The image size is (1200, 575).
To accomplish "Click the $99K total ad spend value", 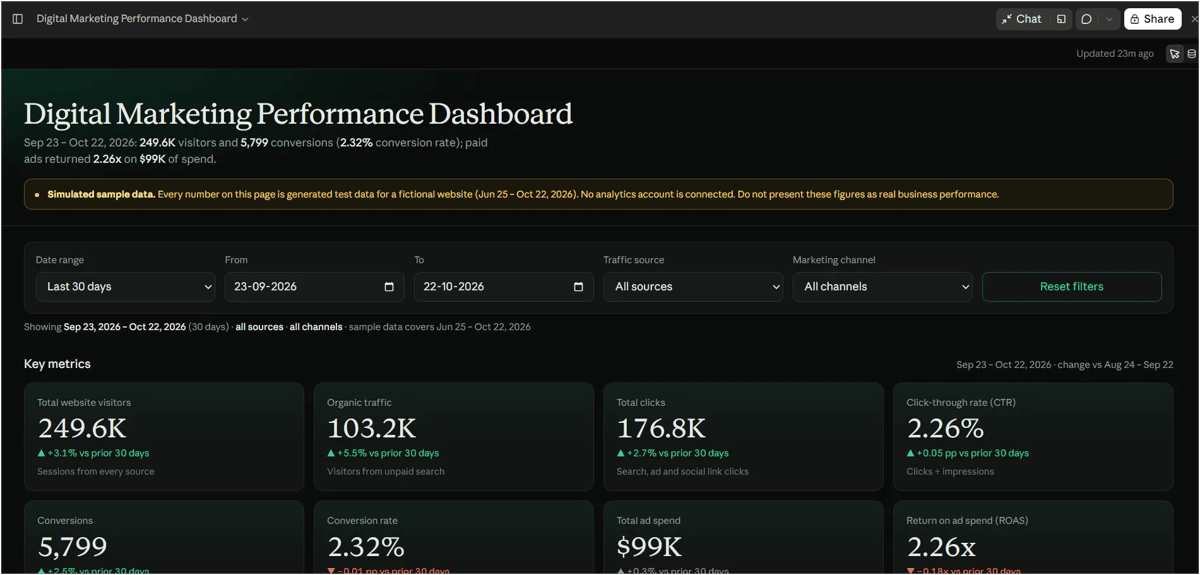I will click(x=649, y=547).
